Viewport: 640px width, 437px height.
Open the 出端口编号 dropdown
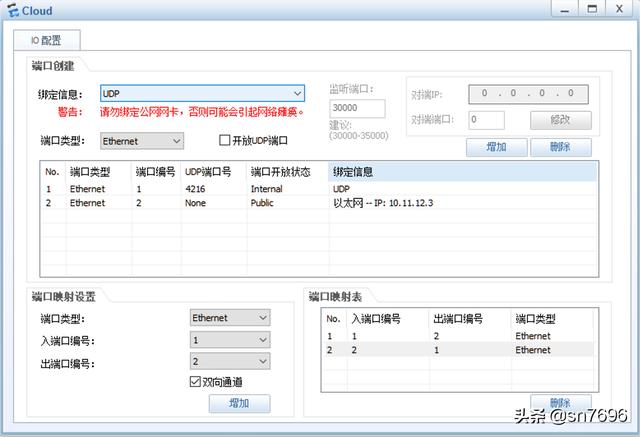[230, 362]
